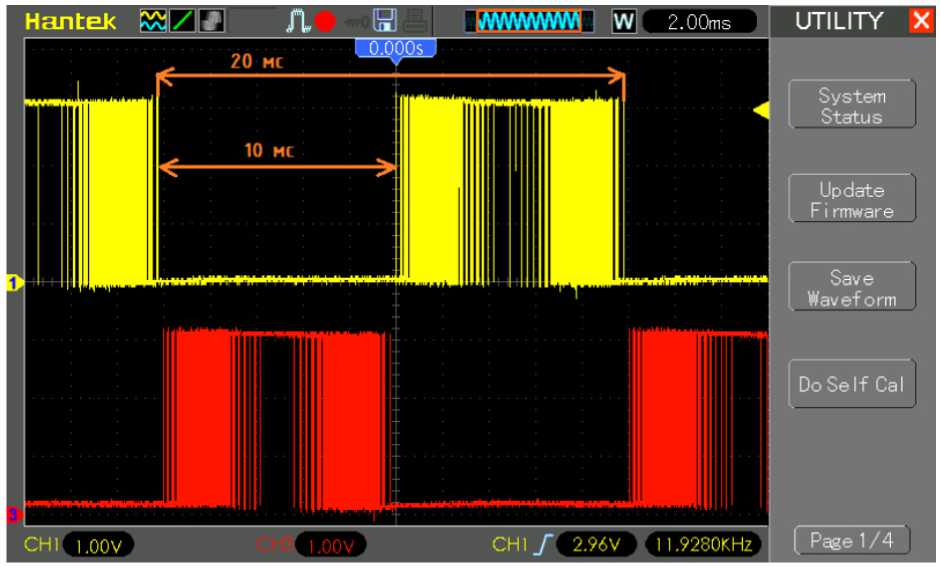This screenshot has width=940, height=567.
Task: Click the W window timebase icon
Action: coord(623,21)
